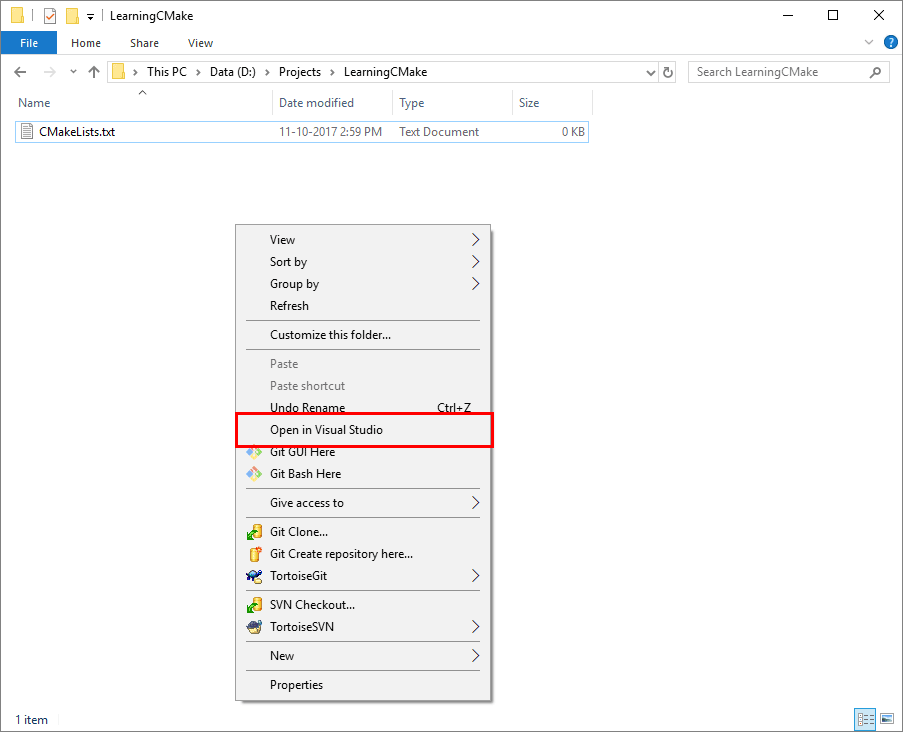Viewport: 903px width, 732px height.
Task: Click the New folder quick access icon
Action: pos(72,16)
